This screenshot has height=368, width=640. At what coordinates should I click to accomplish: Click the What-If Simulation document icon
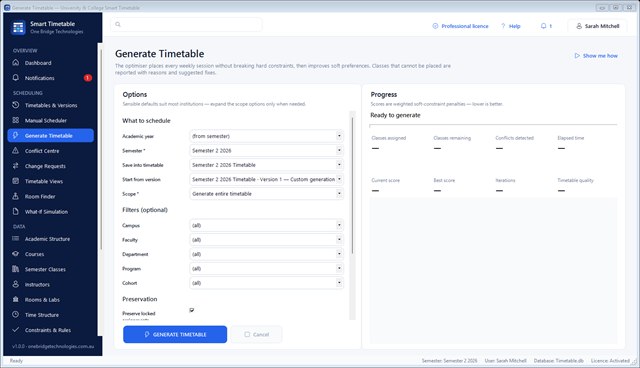tap(16, 211)
